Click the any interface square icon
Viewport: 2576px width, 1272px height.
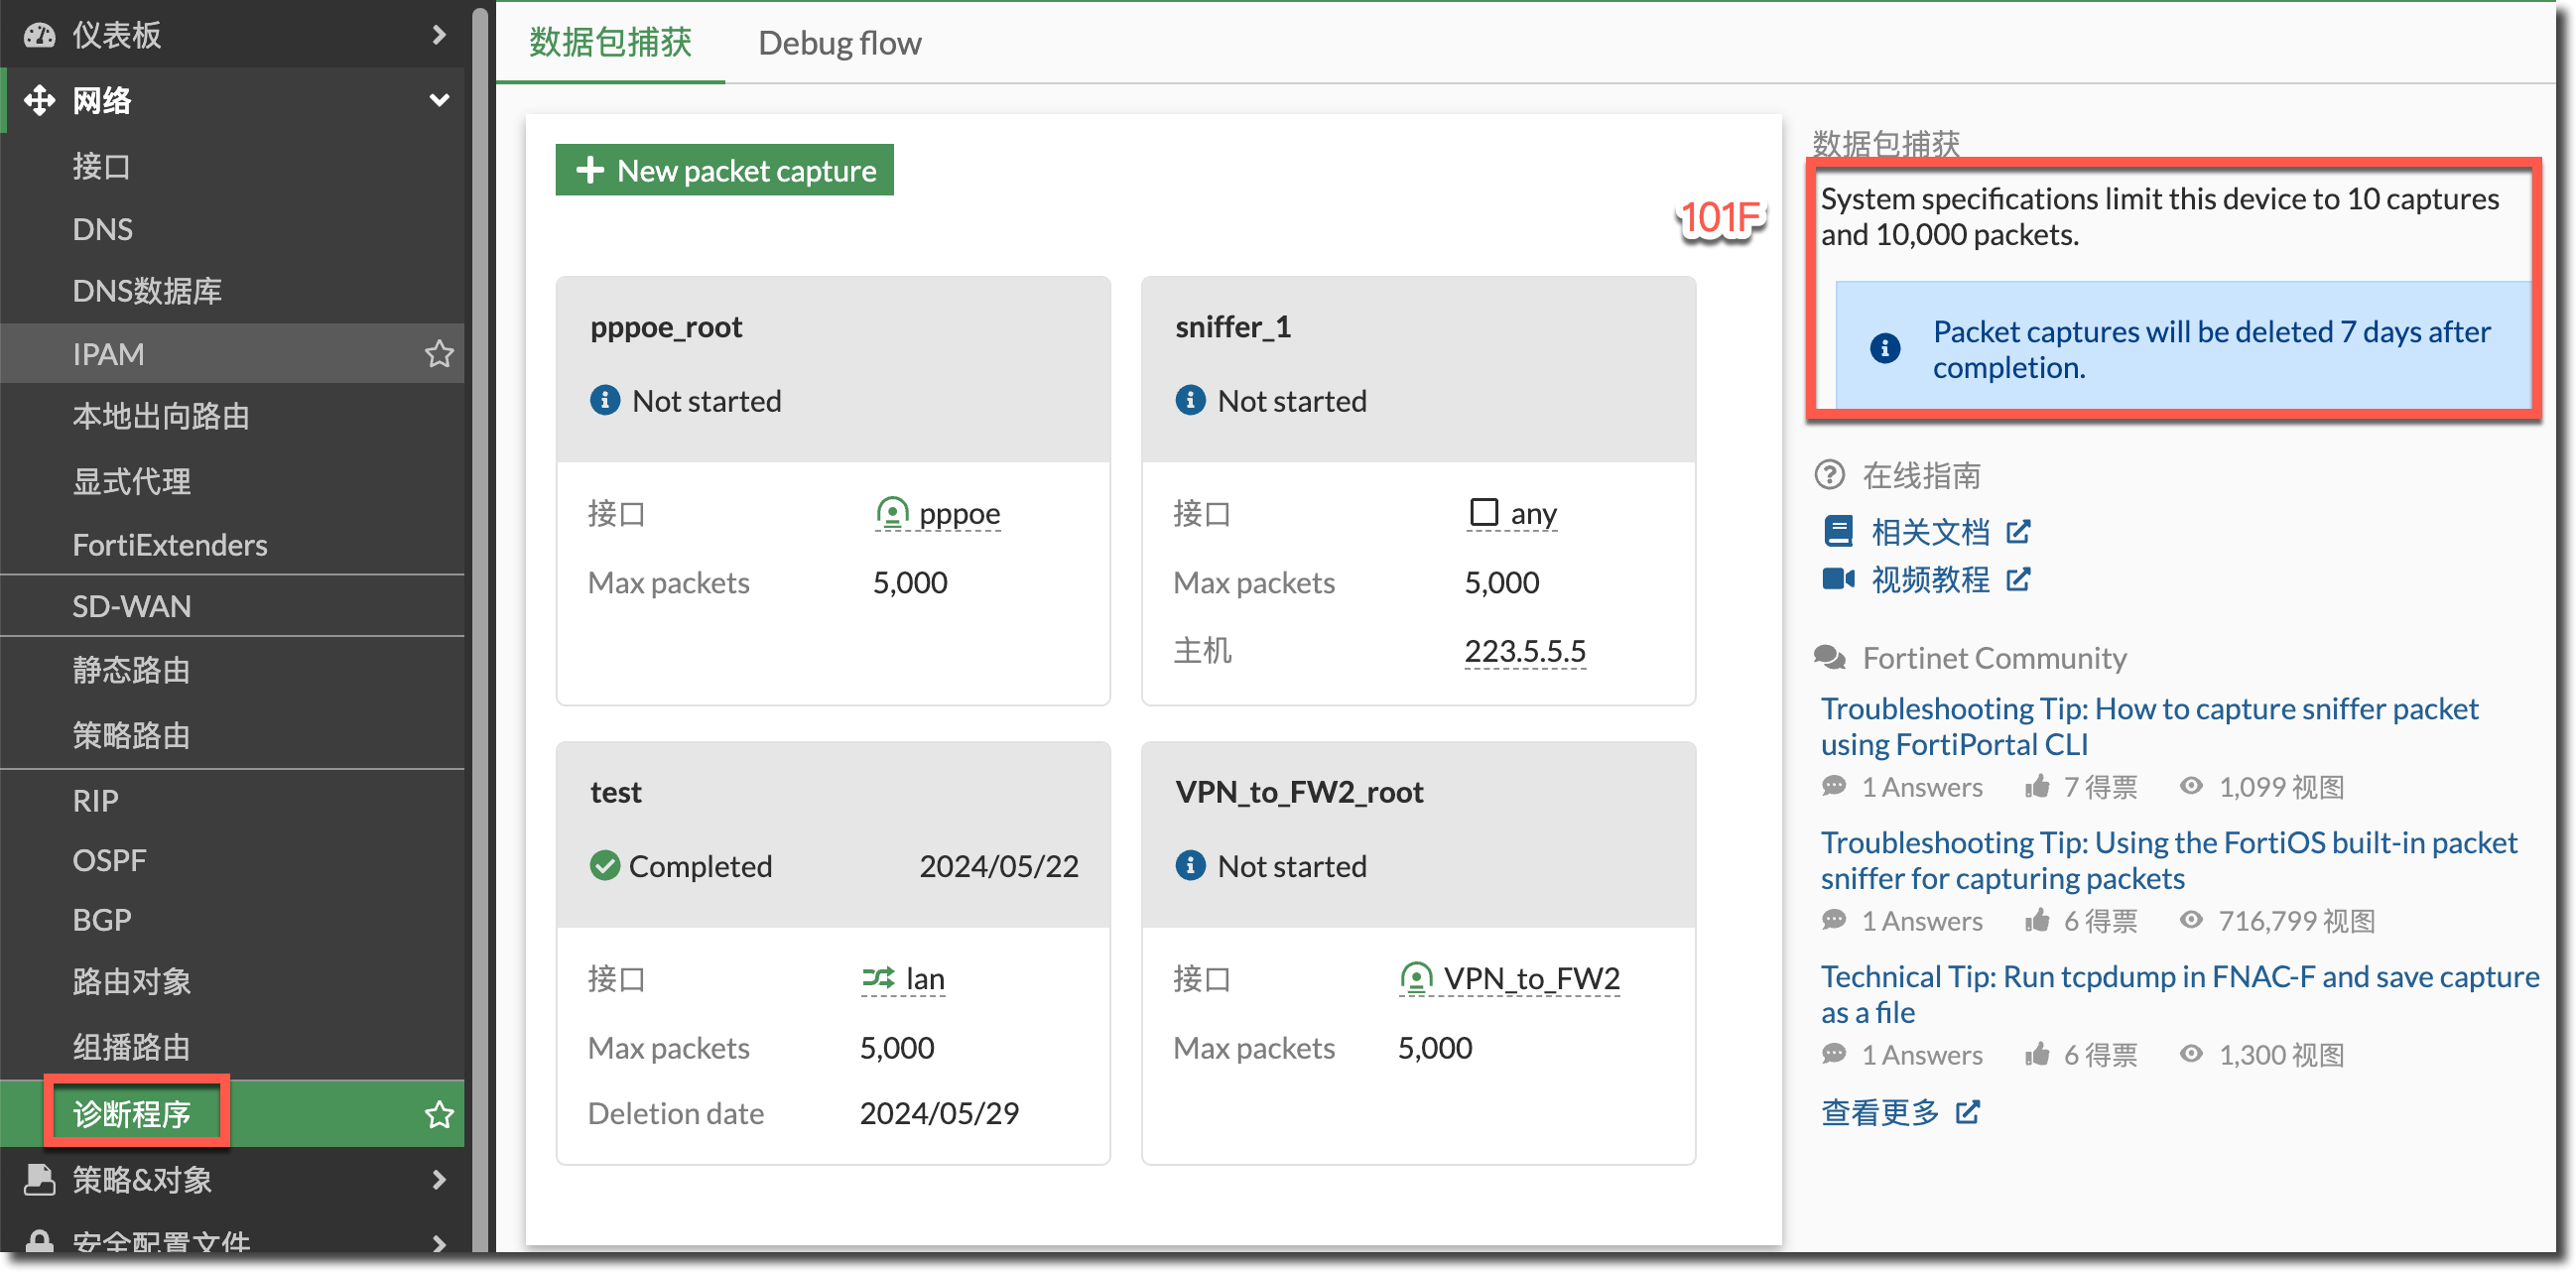[1483, 512]
